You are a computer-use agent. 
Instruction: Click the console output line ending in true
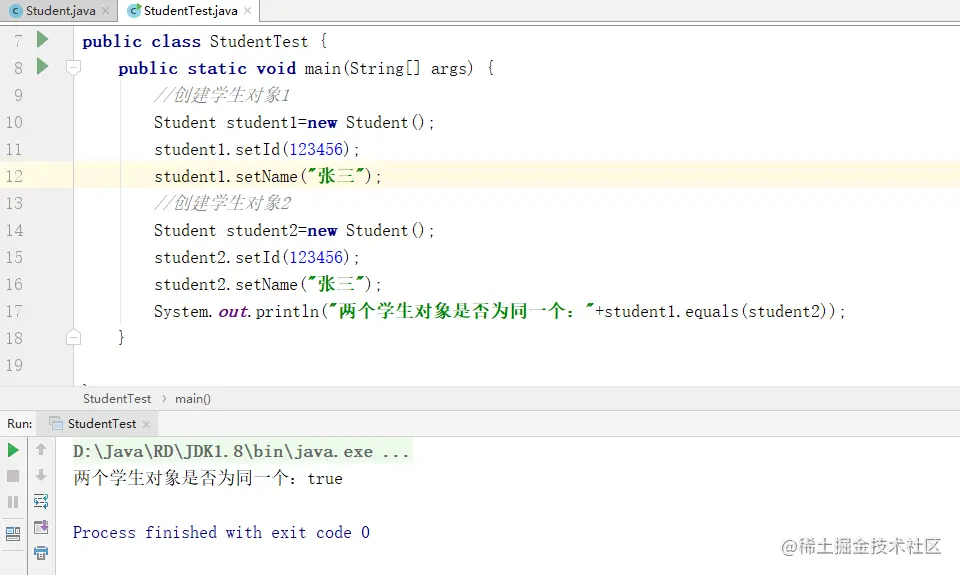tap(208, 478)
